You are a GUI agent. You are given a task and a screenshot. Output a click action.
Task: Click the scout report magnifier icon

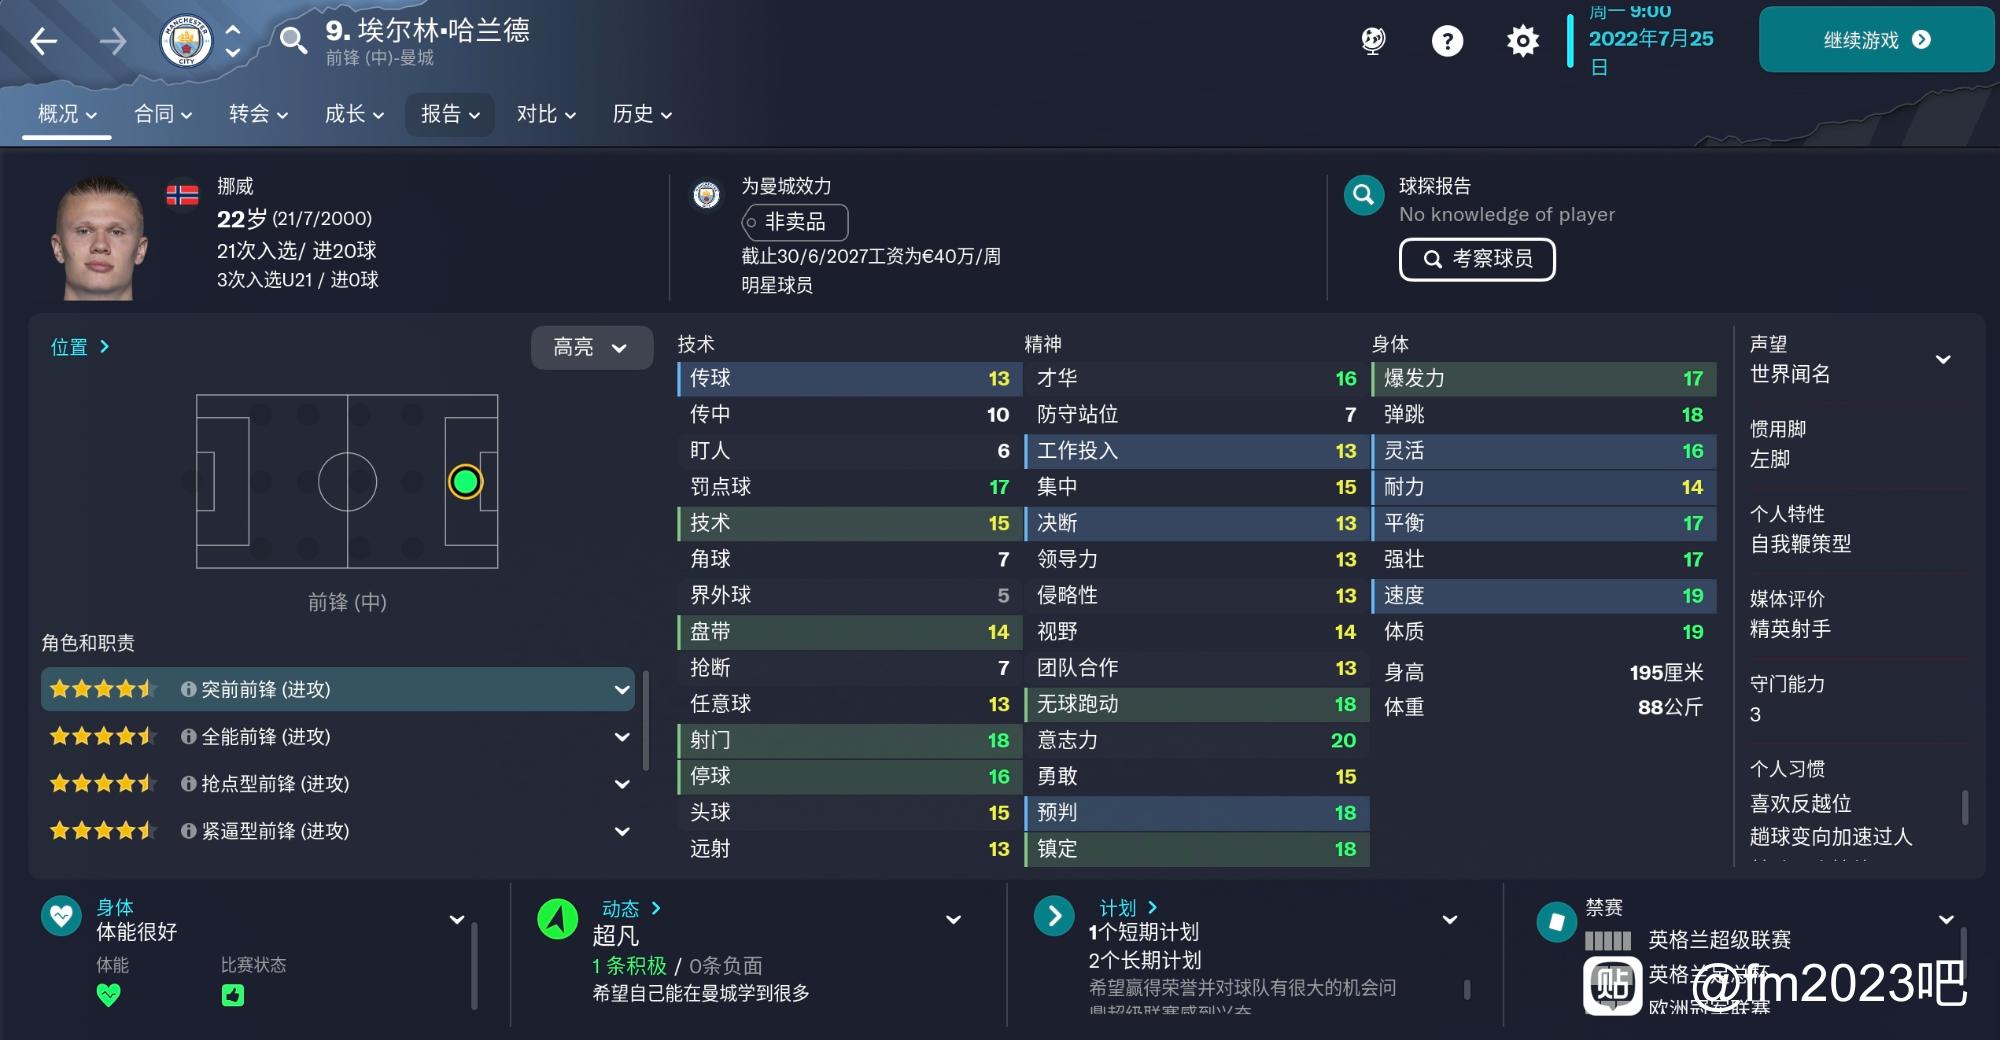[x=1364, y=196]
